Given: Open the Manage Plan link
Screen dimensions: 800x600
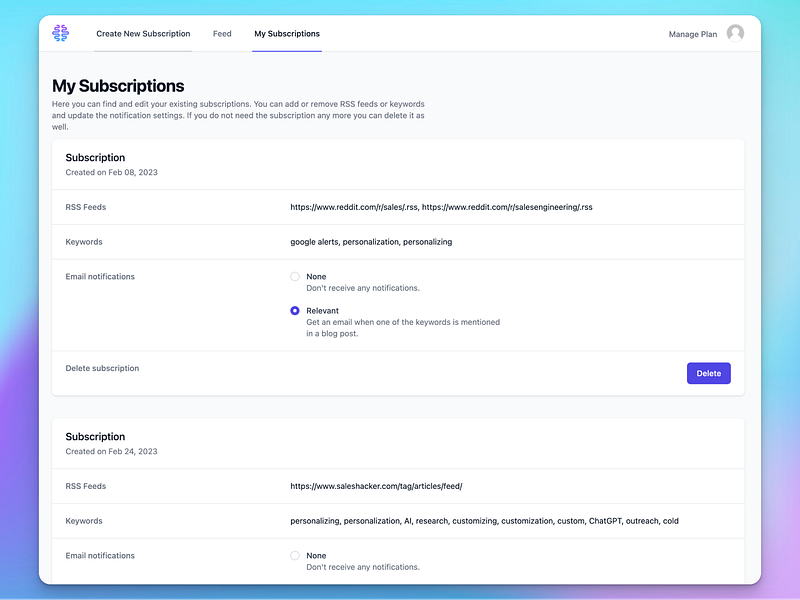Looking at the screenshot, I should point(692,34).
